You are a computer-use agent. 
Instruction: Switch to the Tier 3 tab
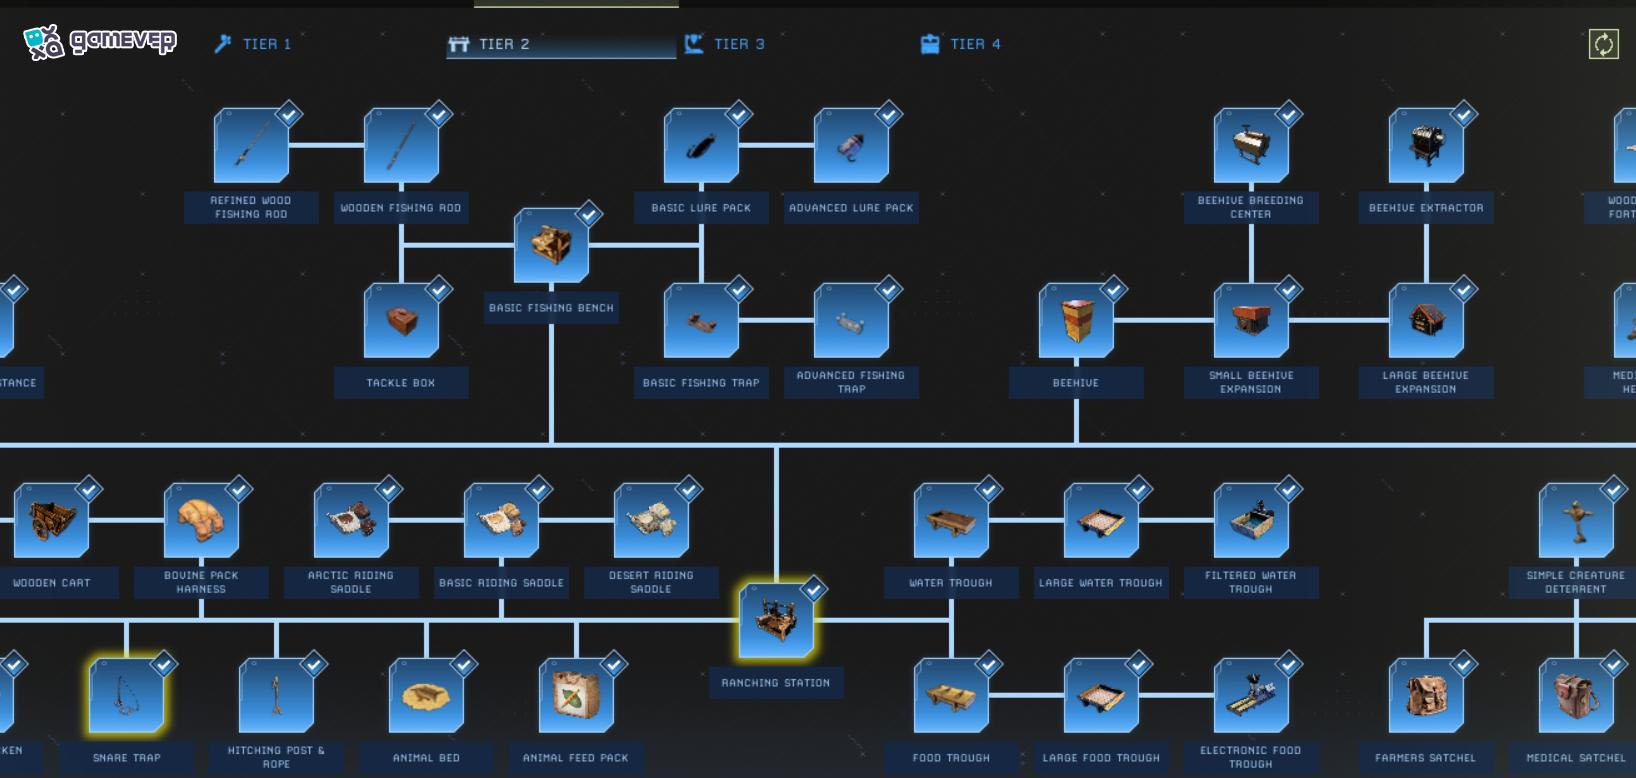point(725,44)
